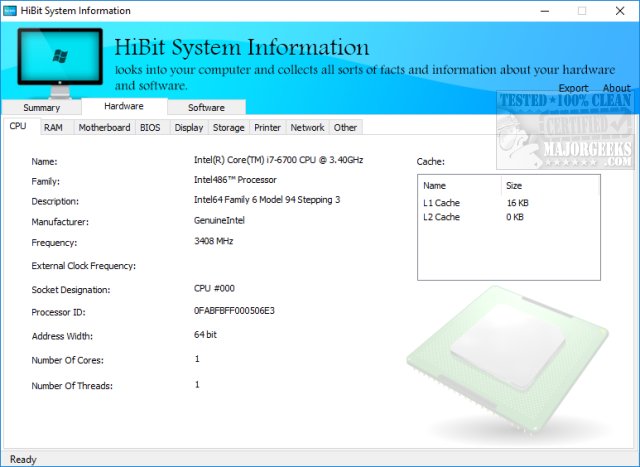
Task: Switch to the Network sub-tab
Action: click(307, 127)
